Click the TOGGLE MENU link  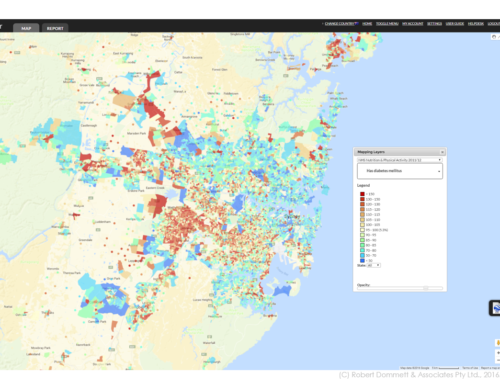click(387, 24)
